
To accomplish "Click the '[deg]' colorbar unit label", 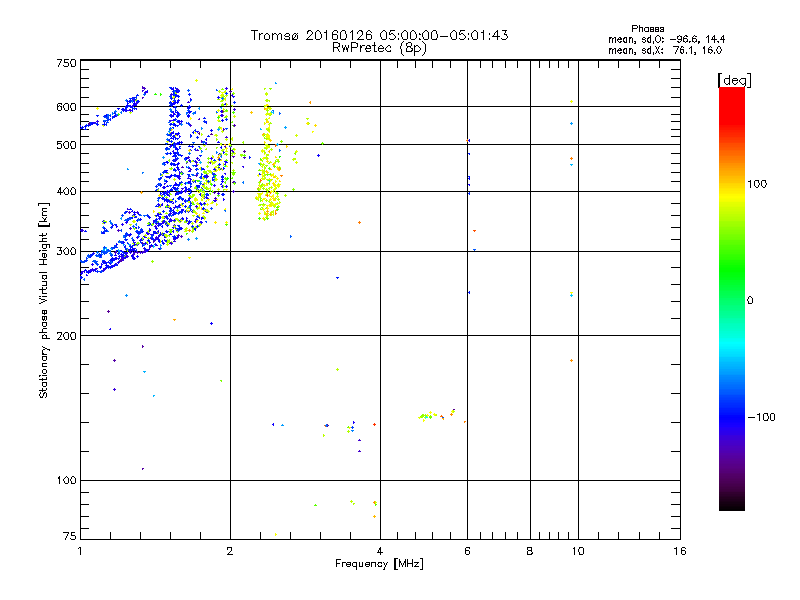I will pyautogui.click(x=734, y=80).
